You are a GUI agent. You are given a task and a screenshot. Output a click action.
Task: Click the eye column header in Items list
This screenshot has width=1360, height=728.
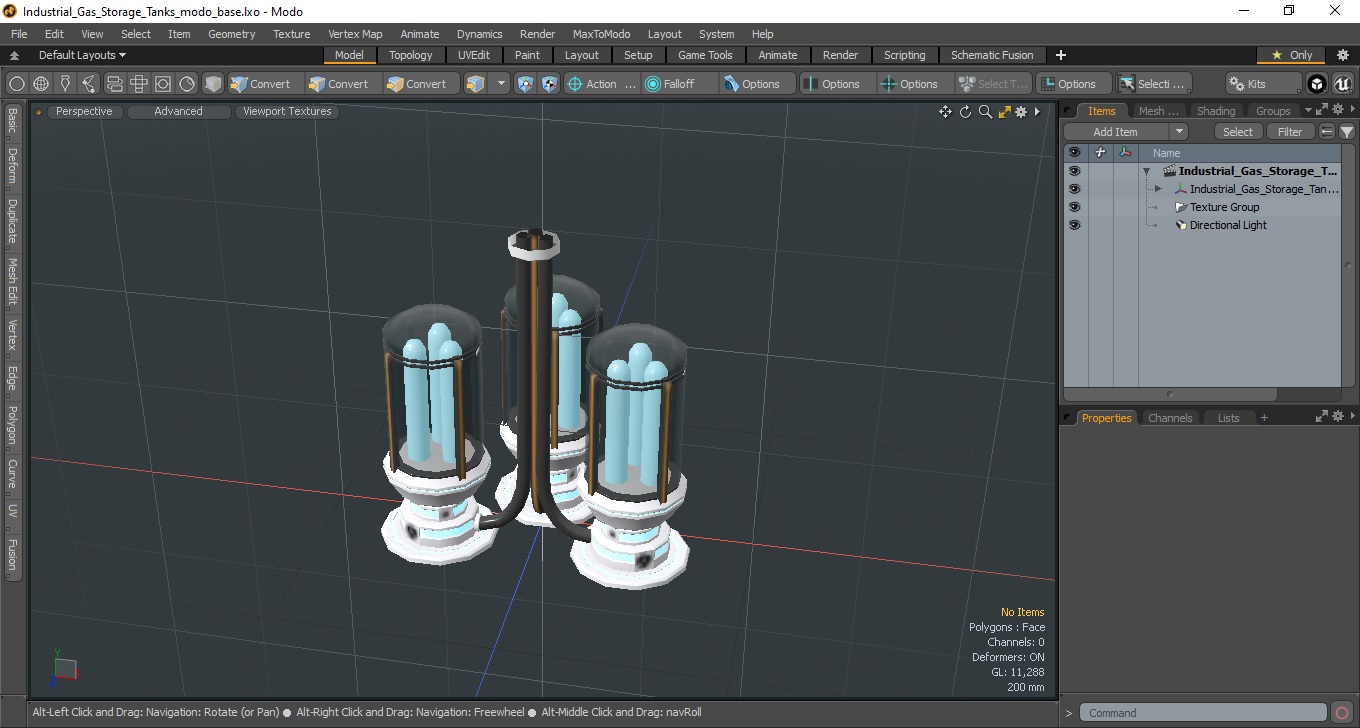[x=1074, y=153]
